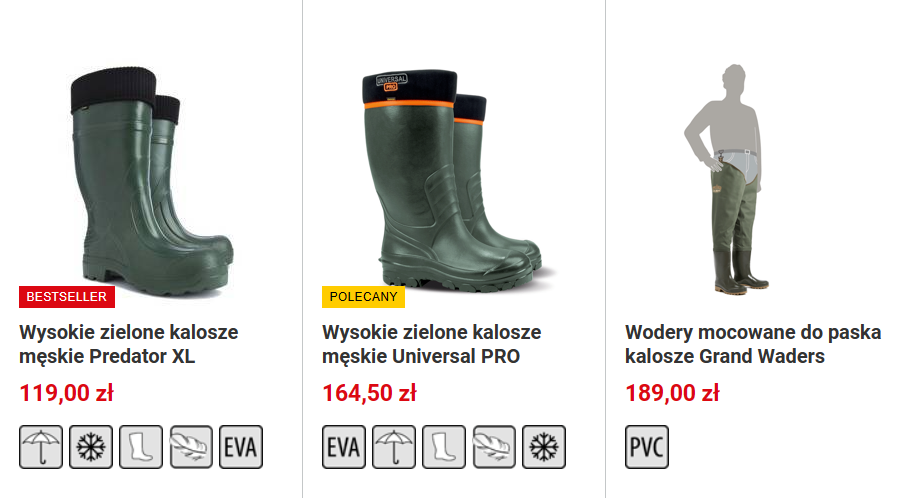Click the feather lightweight icon under Universal PRO
Viewport: 907px width, 498px height.
pos(494,447)
